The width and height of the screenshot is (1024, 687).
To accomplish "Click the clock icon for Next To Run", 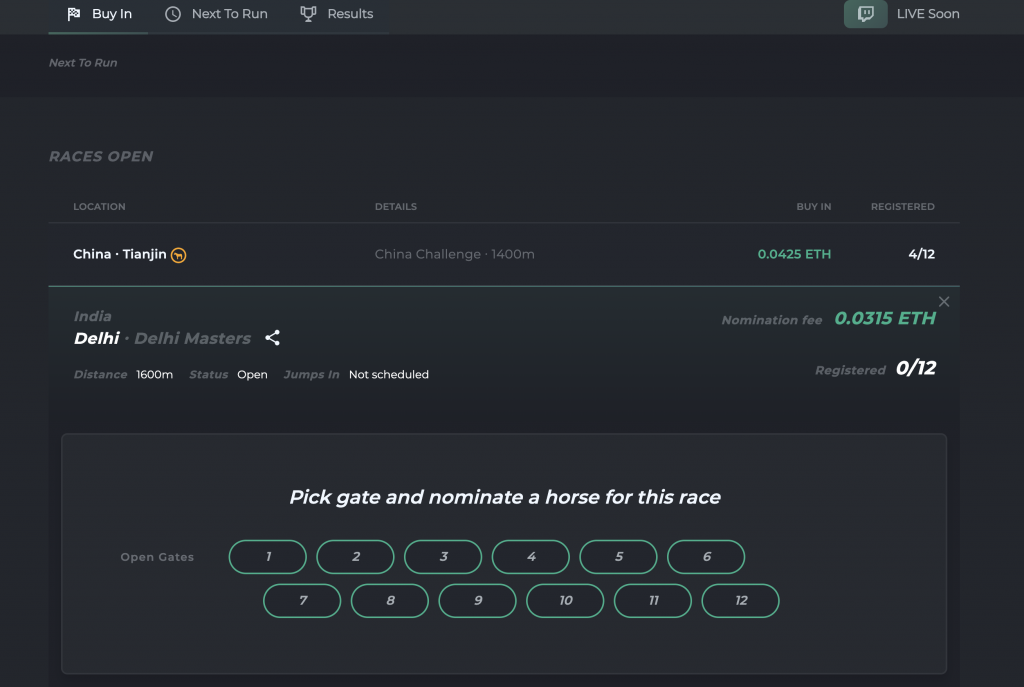I will click(173, 14).
